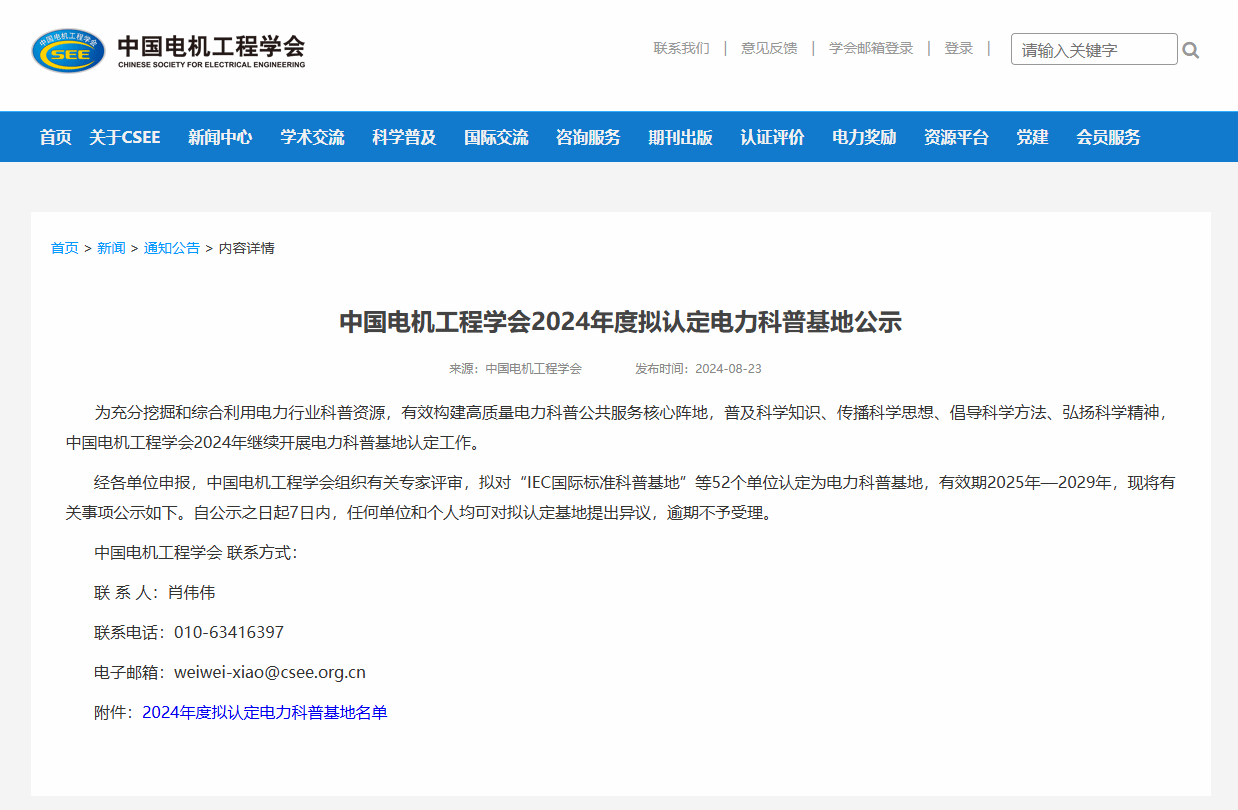Open the 关于CSEE menu item
This screenshot has width=1238, height=810.
[124, 137]
